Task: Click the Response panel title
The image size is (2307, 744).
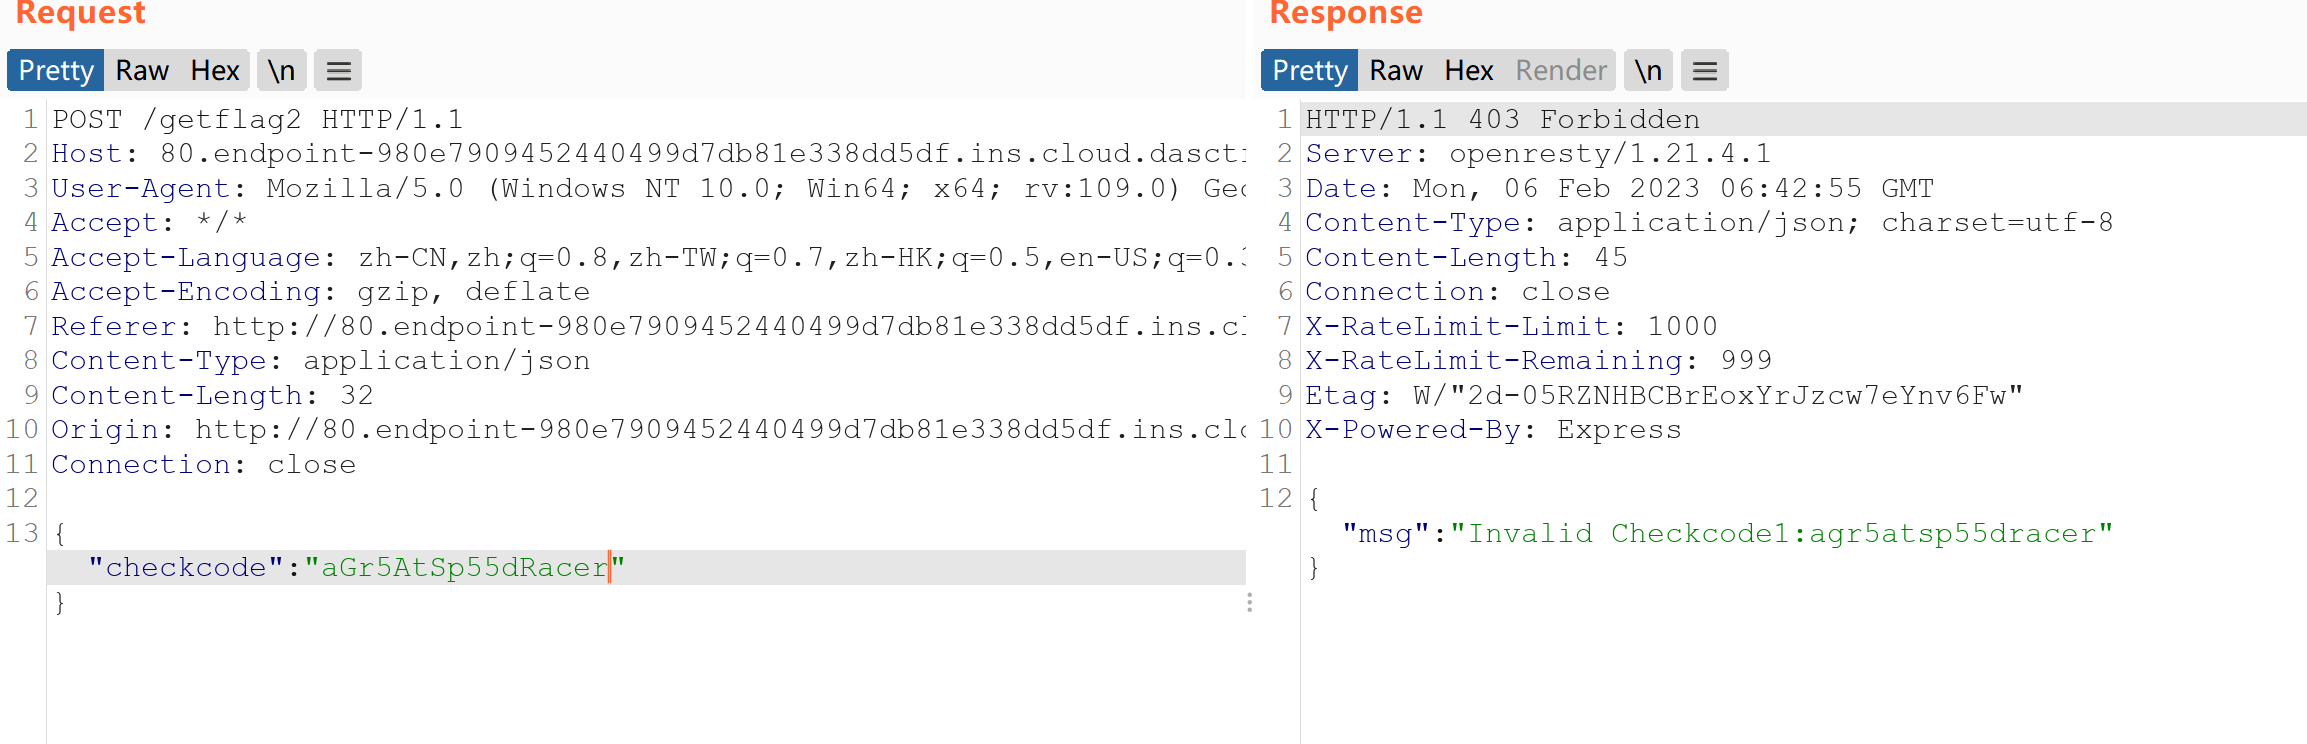Action: coord(1346,13)
